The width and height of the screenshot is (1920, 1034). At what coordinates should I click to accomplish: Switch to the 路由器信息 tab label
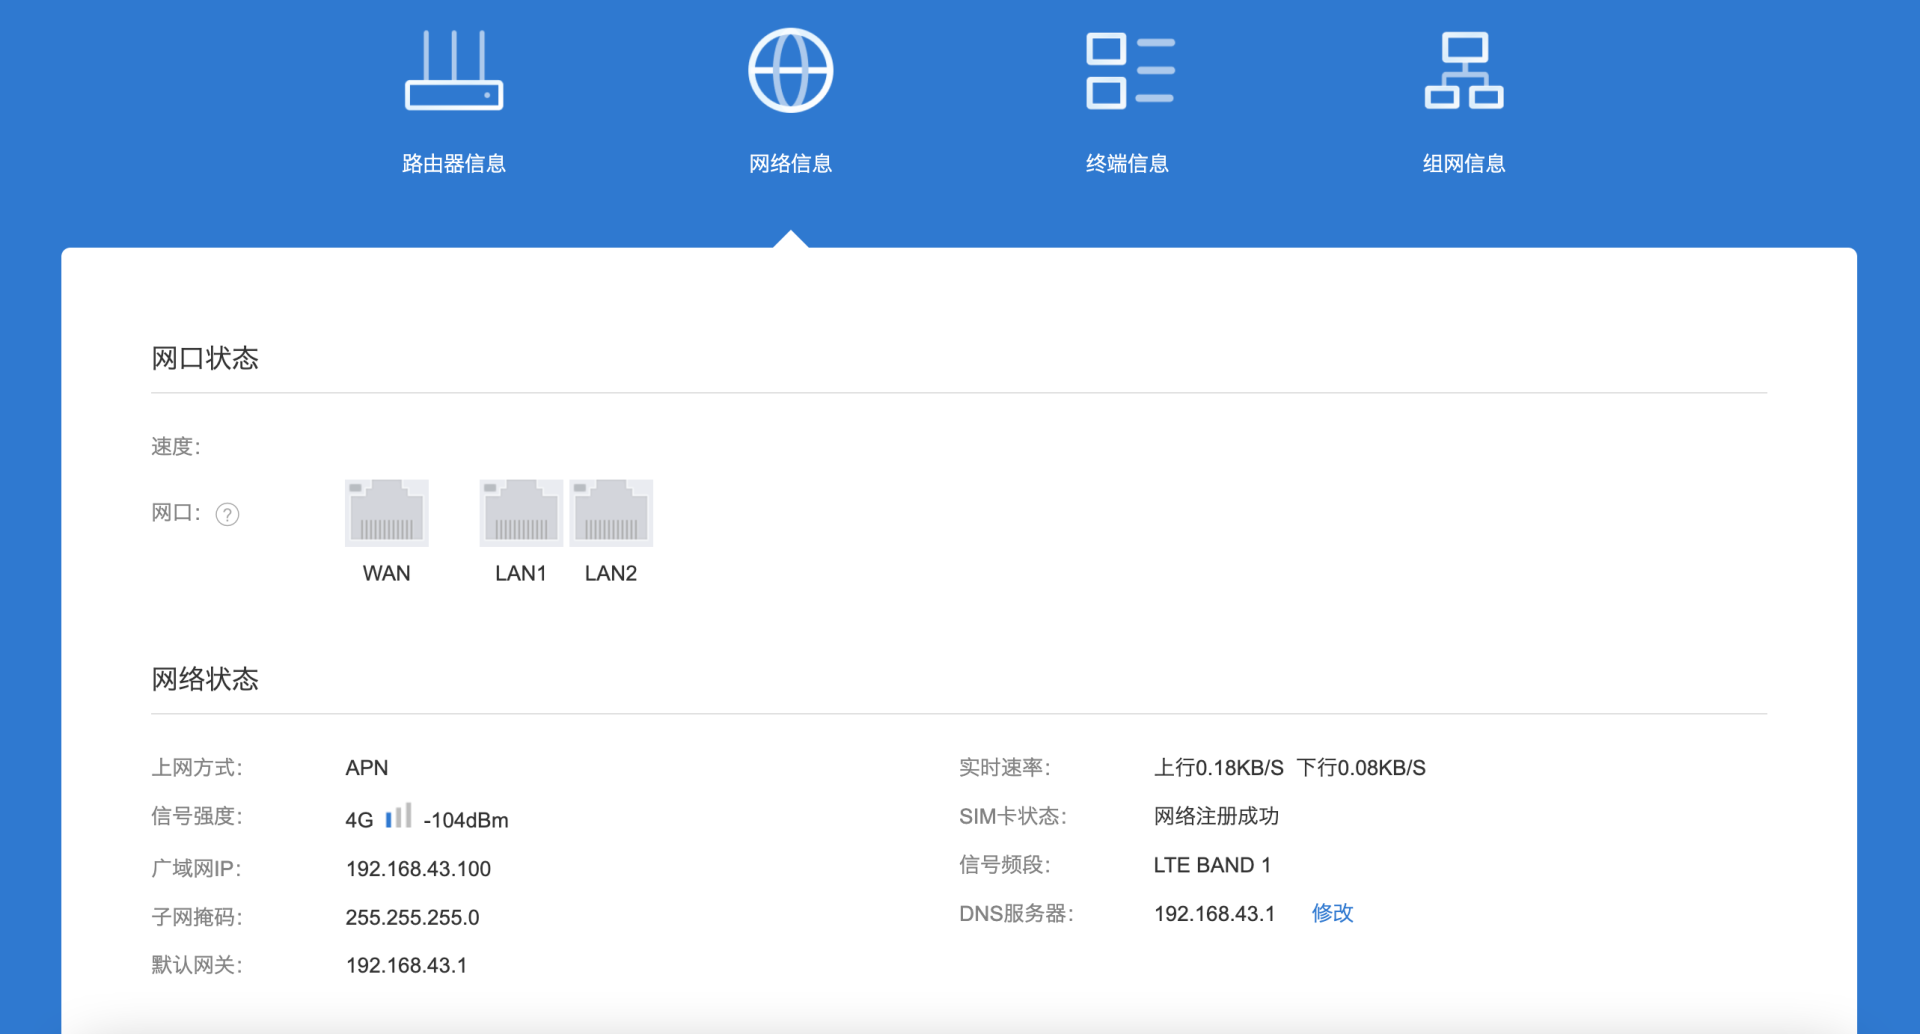[453, 164]
